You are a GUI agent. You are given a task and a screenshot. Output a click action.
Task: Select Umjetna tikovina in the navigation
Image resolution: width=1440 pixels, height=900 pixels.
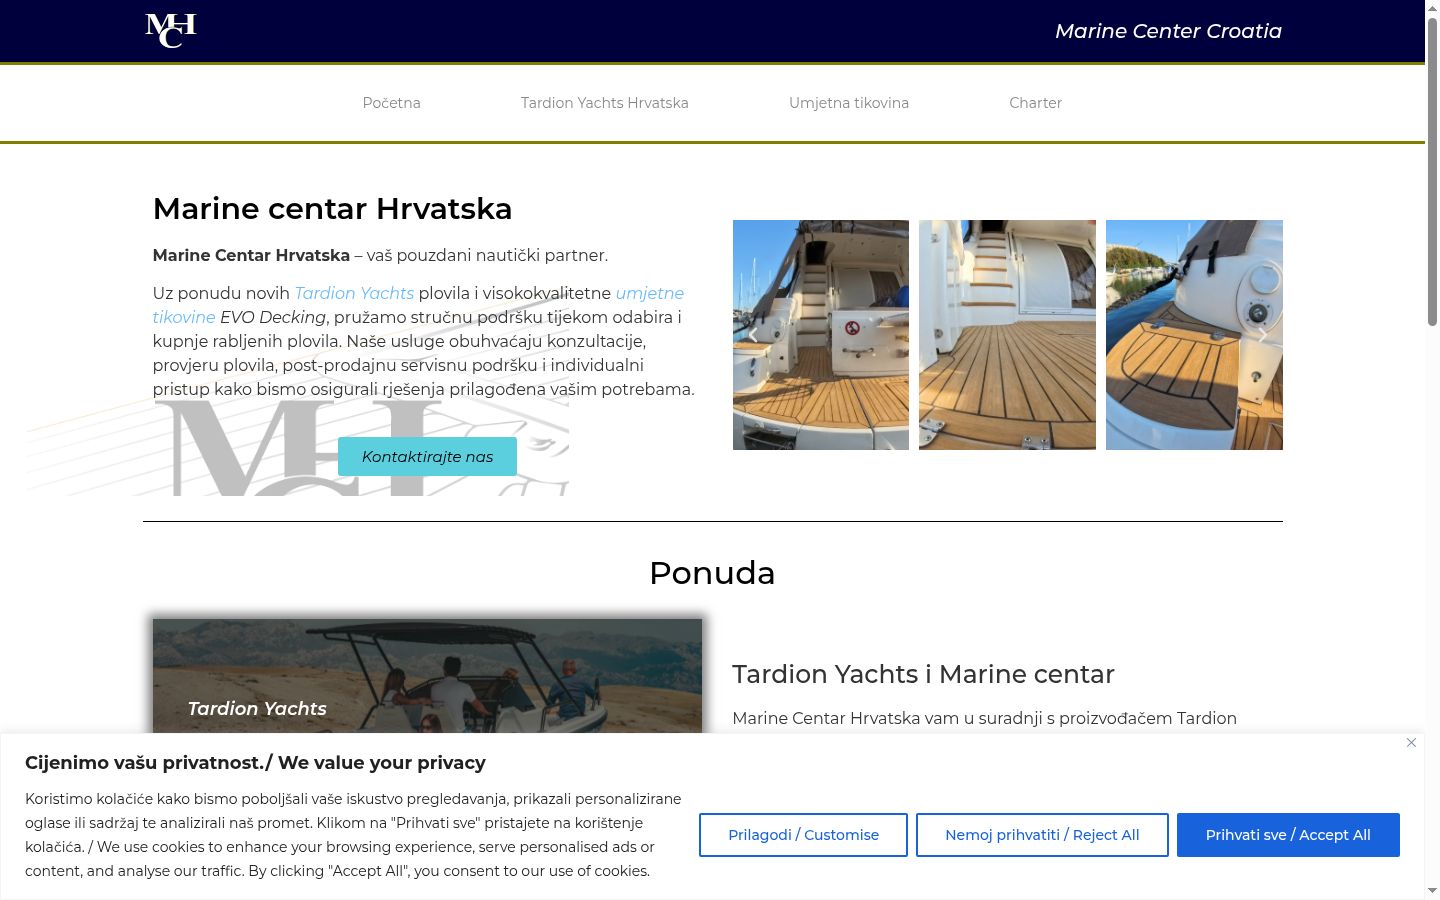tap(849, 103)
